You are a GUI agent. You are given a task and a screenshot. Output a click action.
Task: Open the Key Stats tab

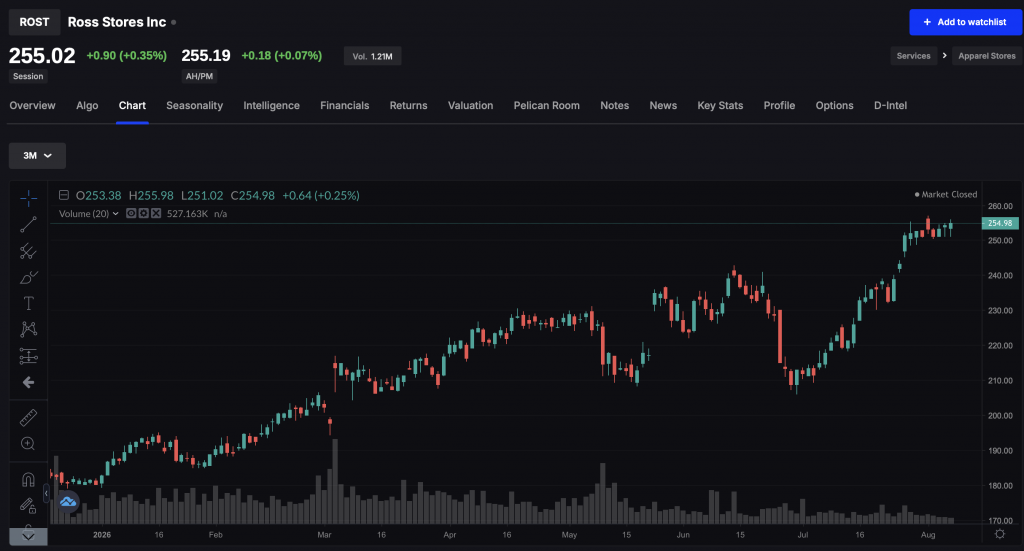coord(720,106)
